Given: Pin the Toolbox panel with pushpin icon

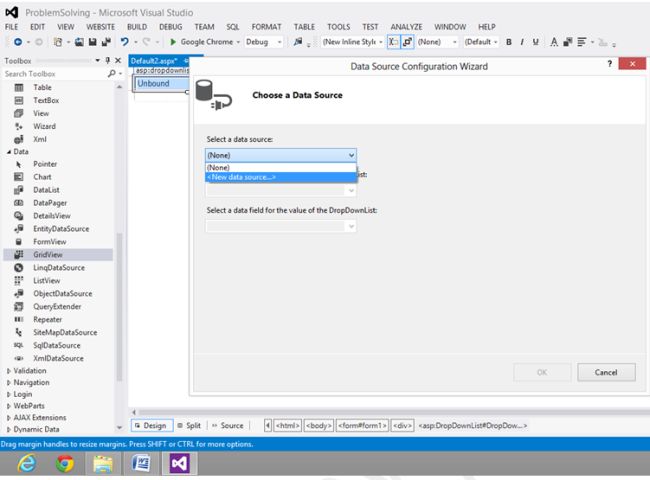Looking at the screenshot, I should pos(108,61).
